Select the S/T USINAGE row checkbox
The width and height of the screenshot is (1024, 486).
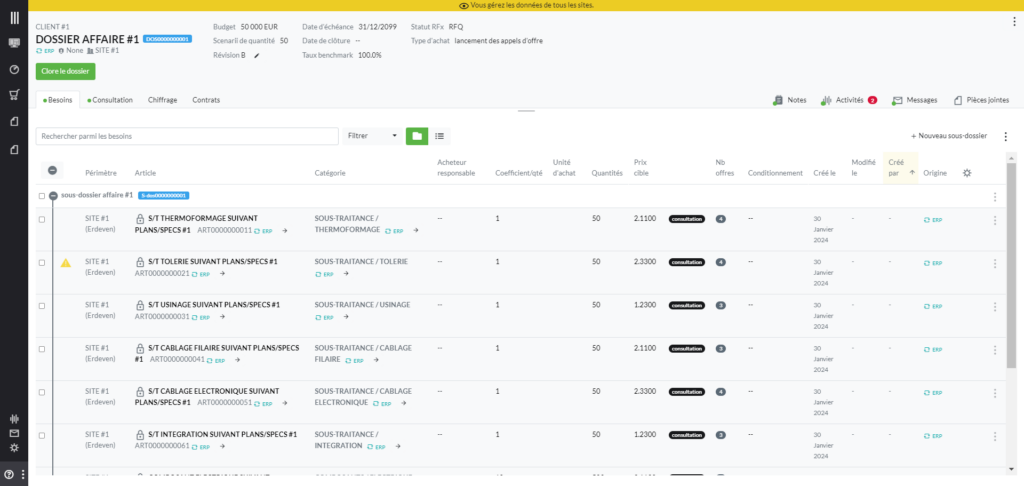point(42,305)
